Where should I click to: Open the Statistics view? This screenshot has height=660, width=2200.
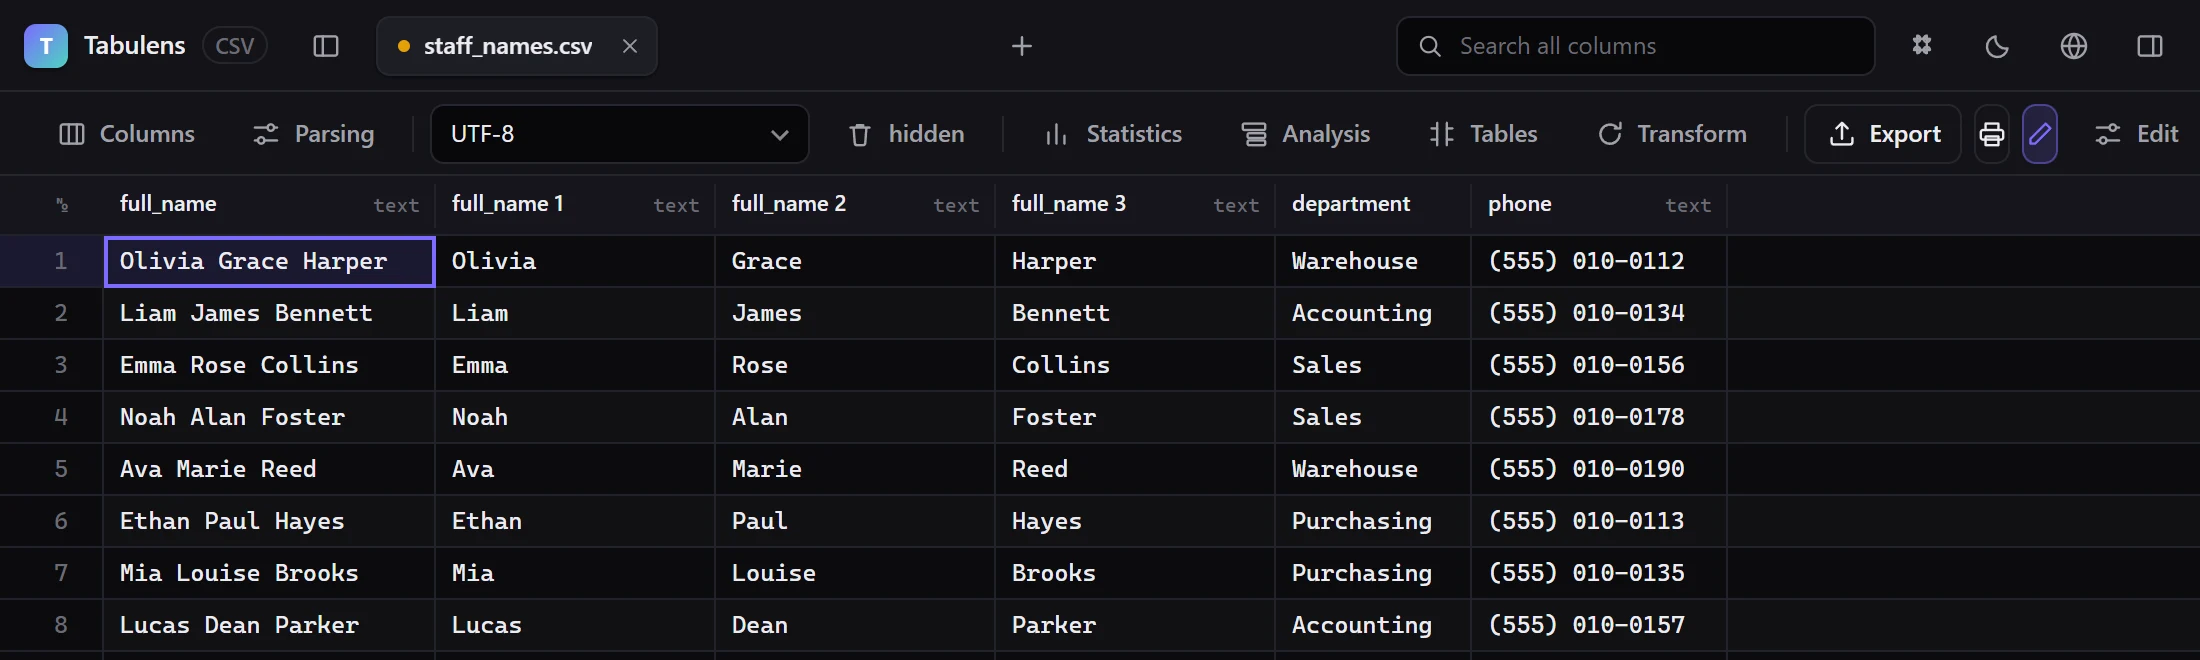tap(1114, 134)
